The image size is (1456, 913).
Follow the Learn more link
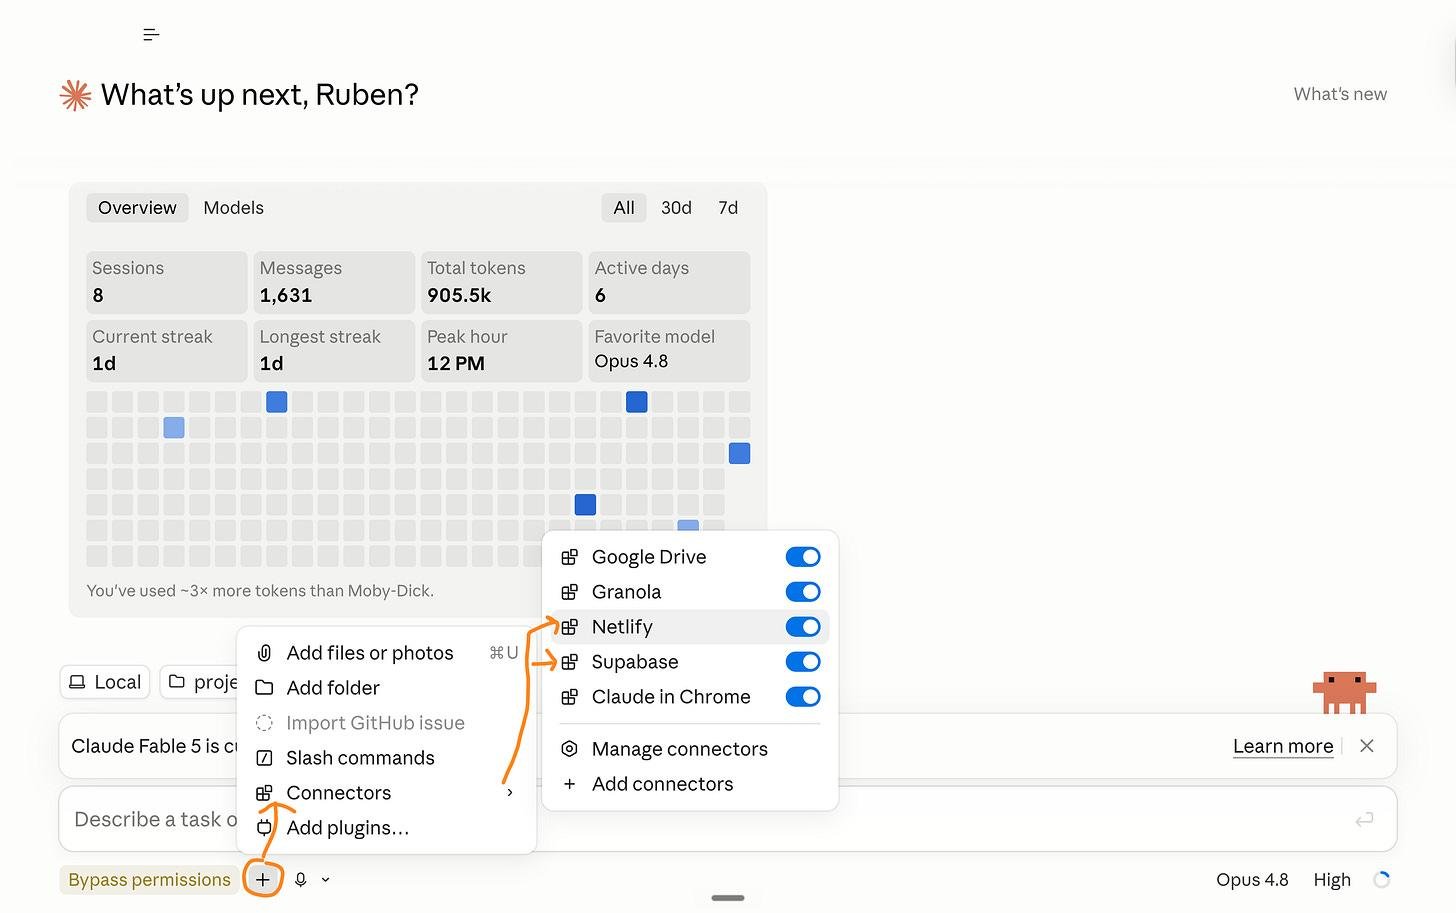(x=1283, y=746)
